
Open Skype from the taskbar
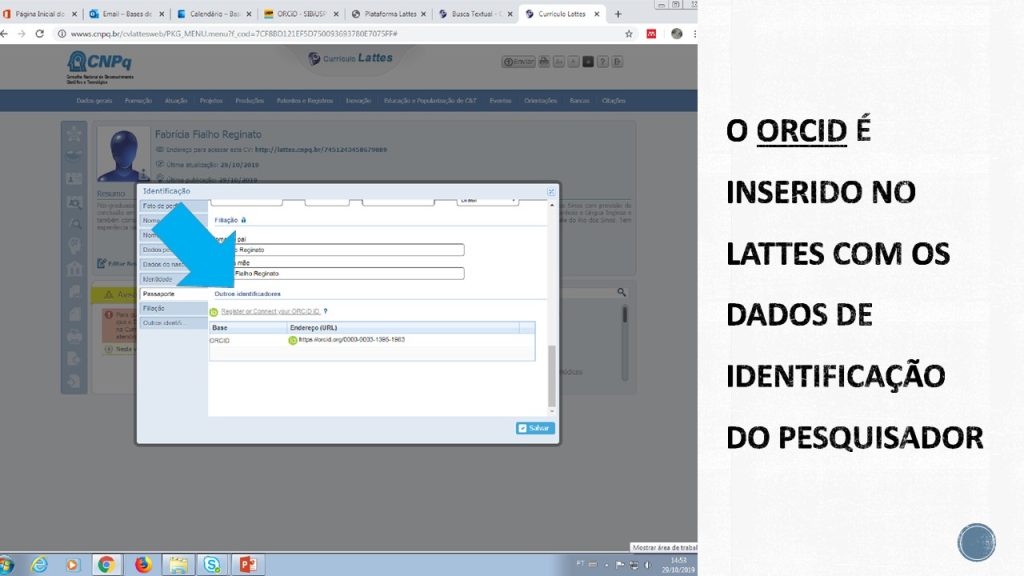212,564
